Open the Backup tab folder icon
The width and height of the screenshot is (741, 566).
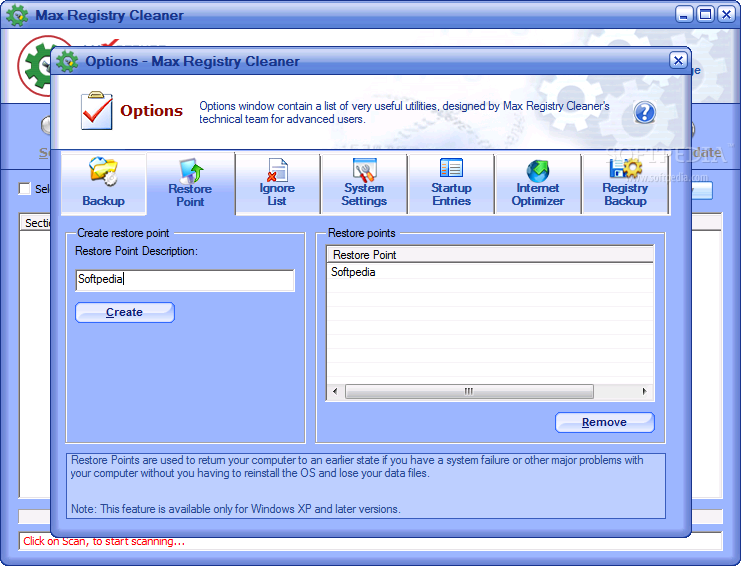tap(103, 171)
